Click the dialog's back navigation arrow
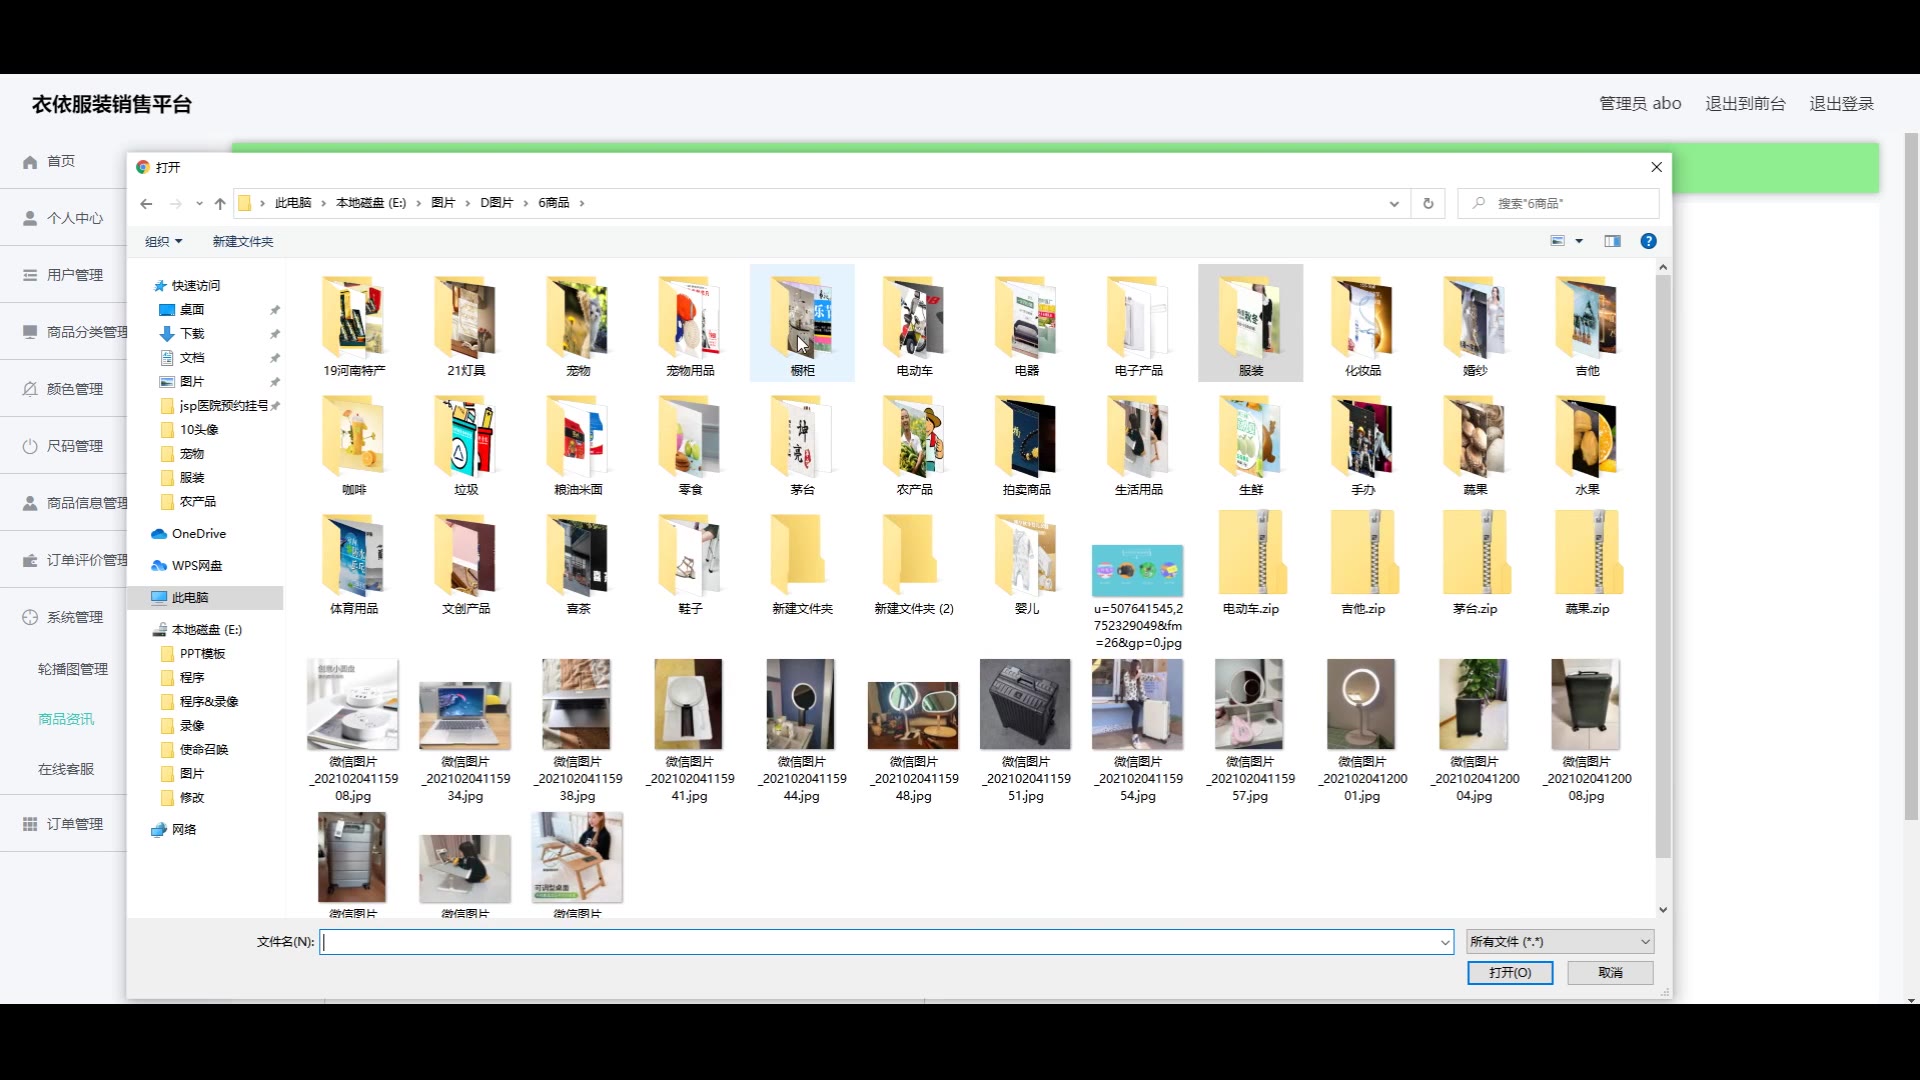This screenshot has height=1080, width=1920. coord(146,203)
